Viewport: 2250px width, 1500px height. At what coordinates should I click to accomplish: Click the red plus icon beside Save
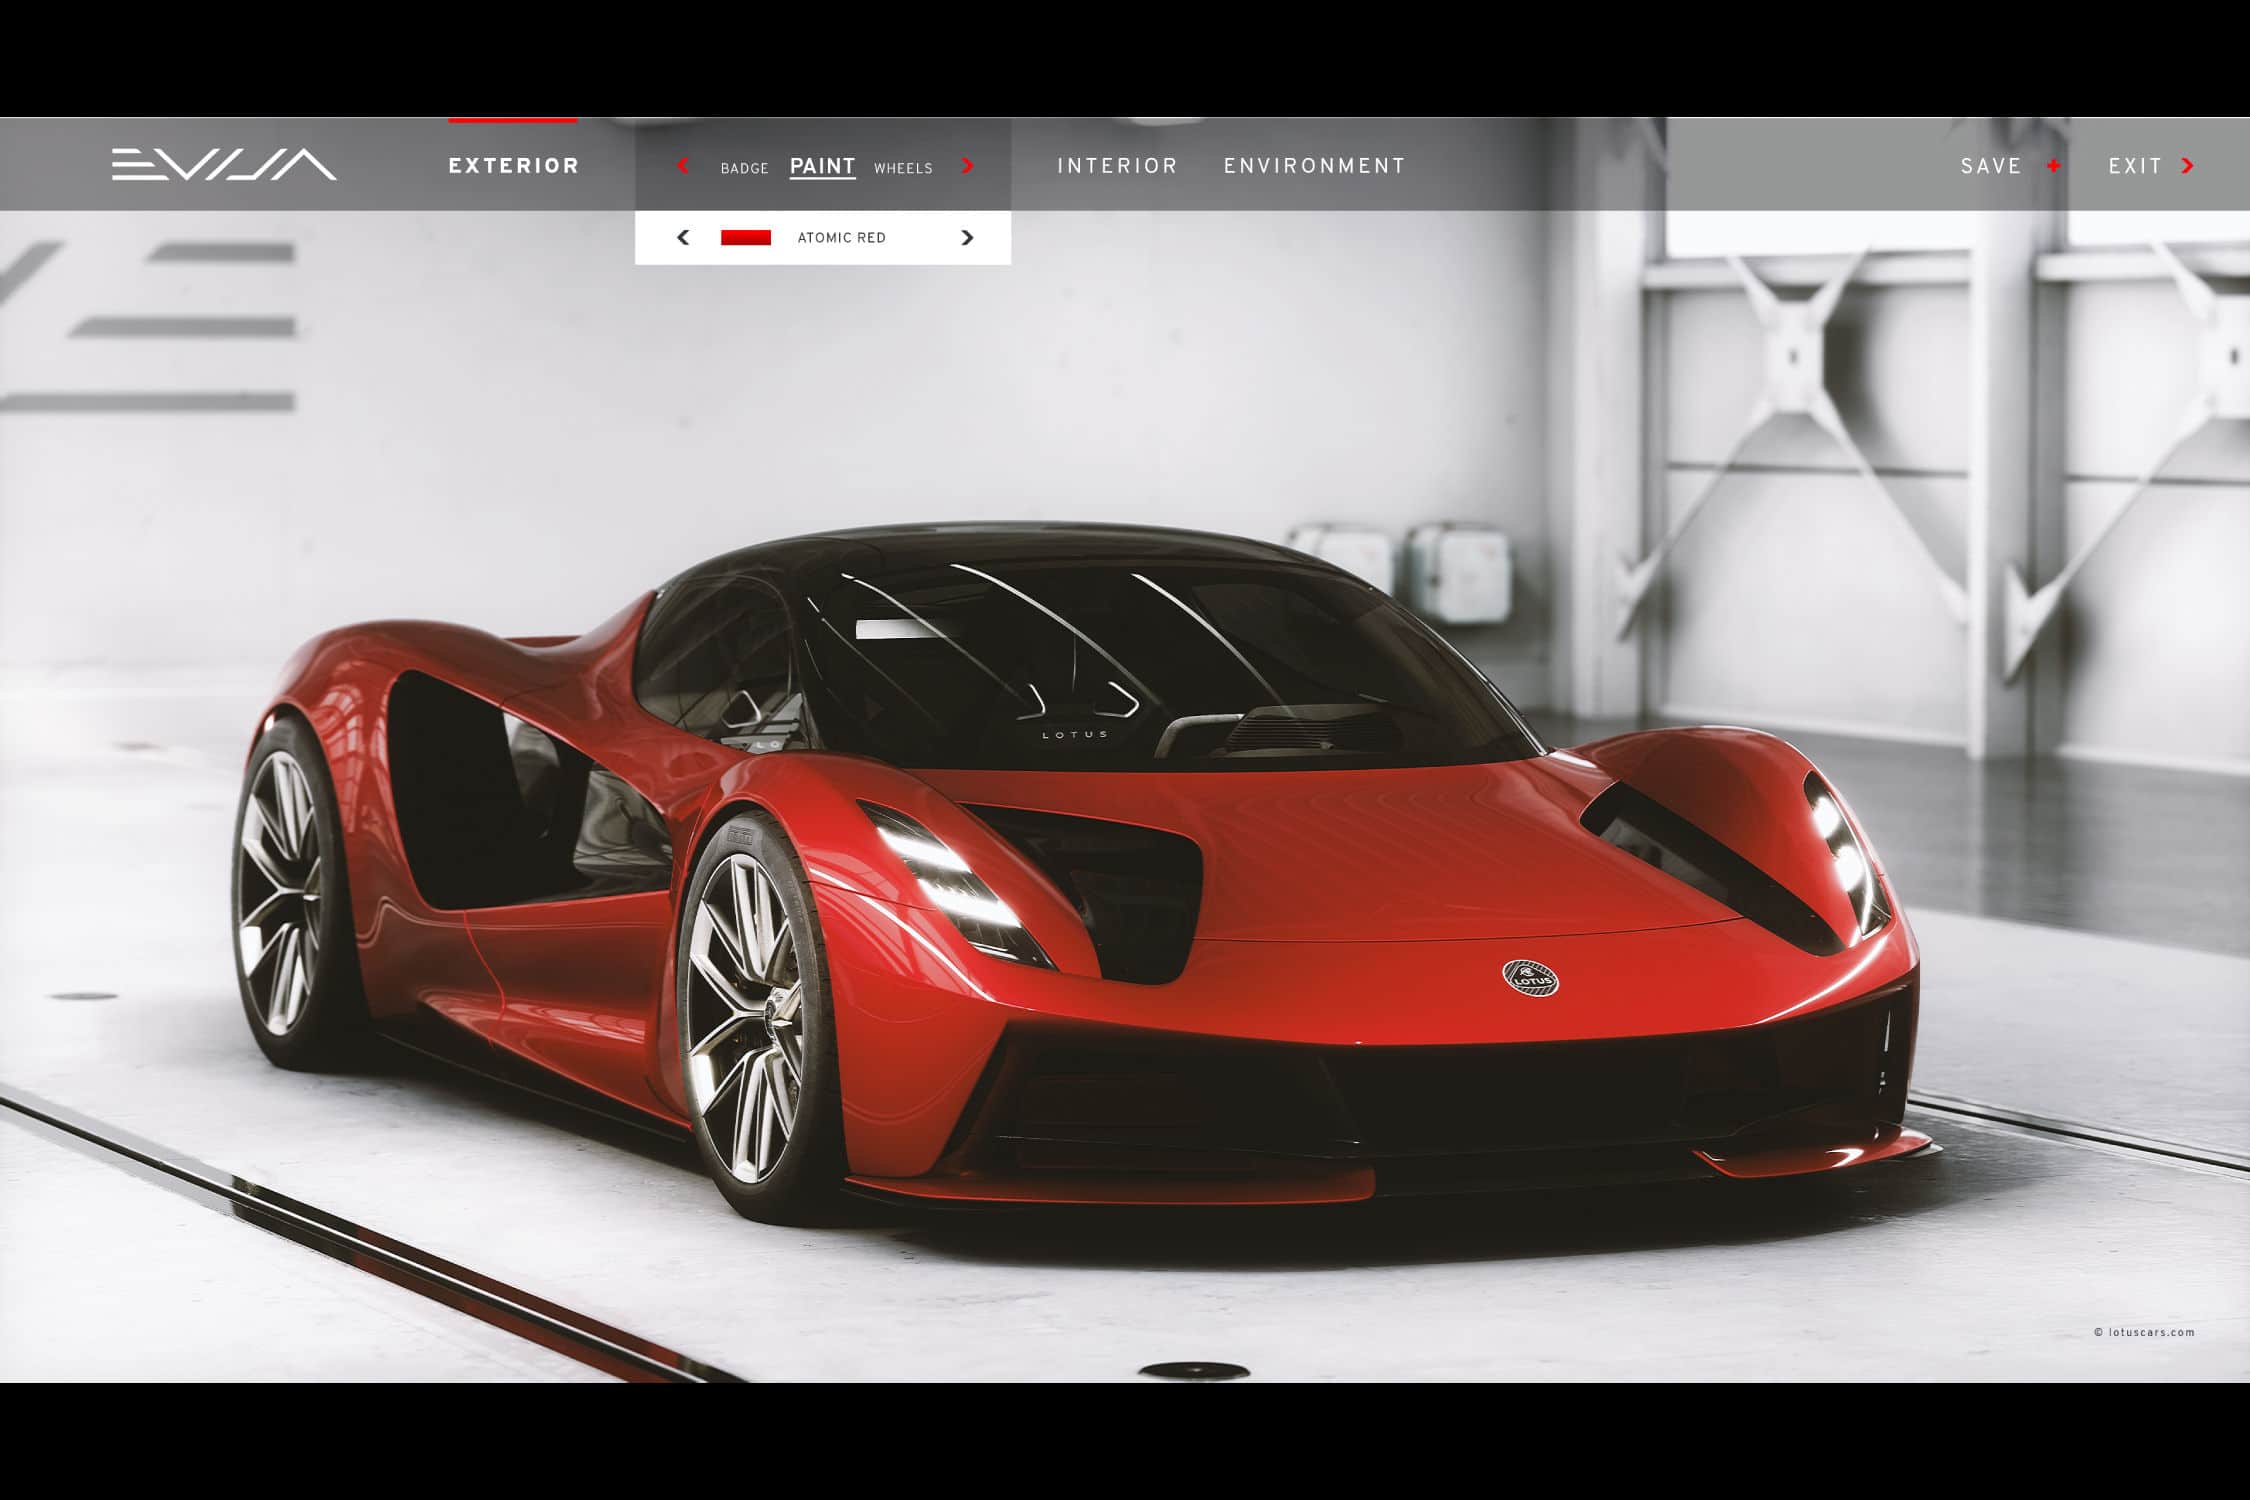click(2054, 166)
